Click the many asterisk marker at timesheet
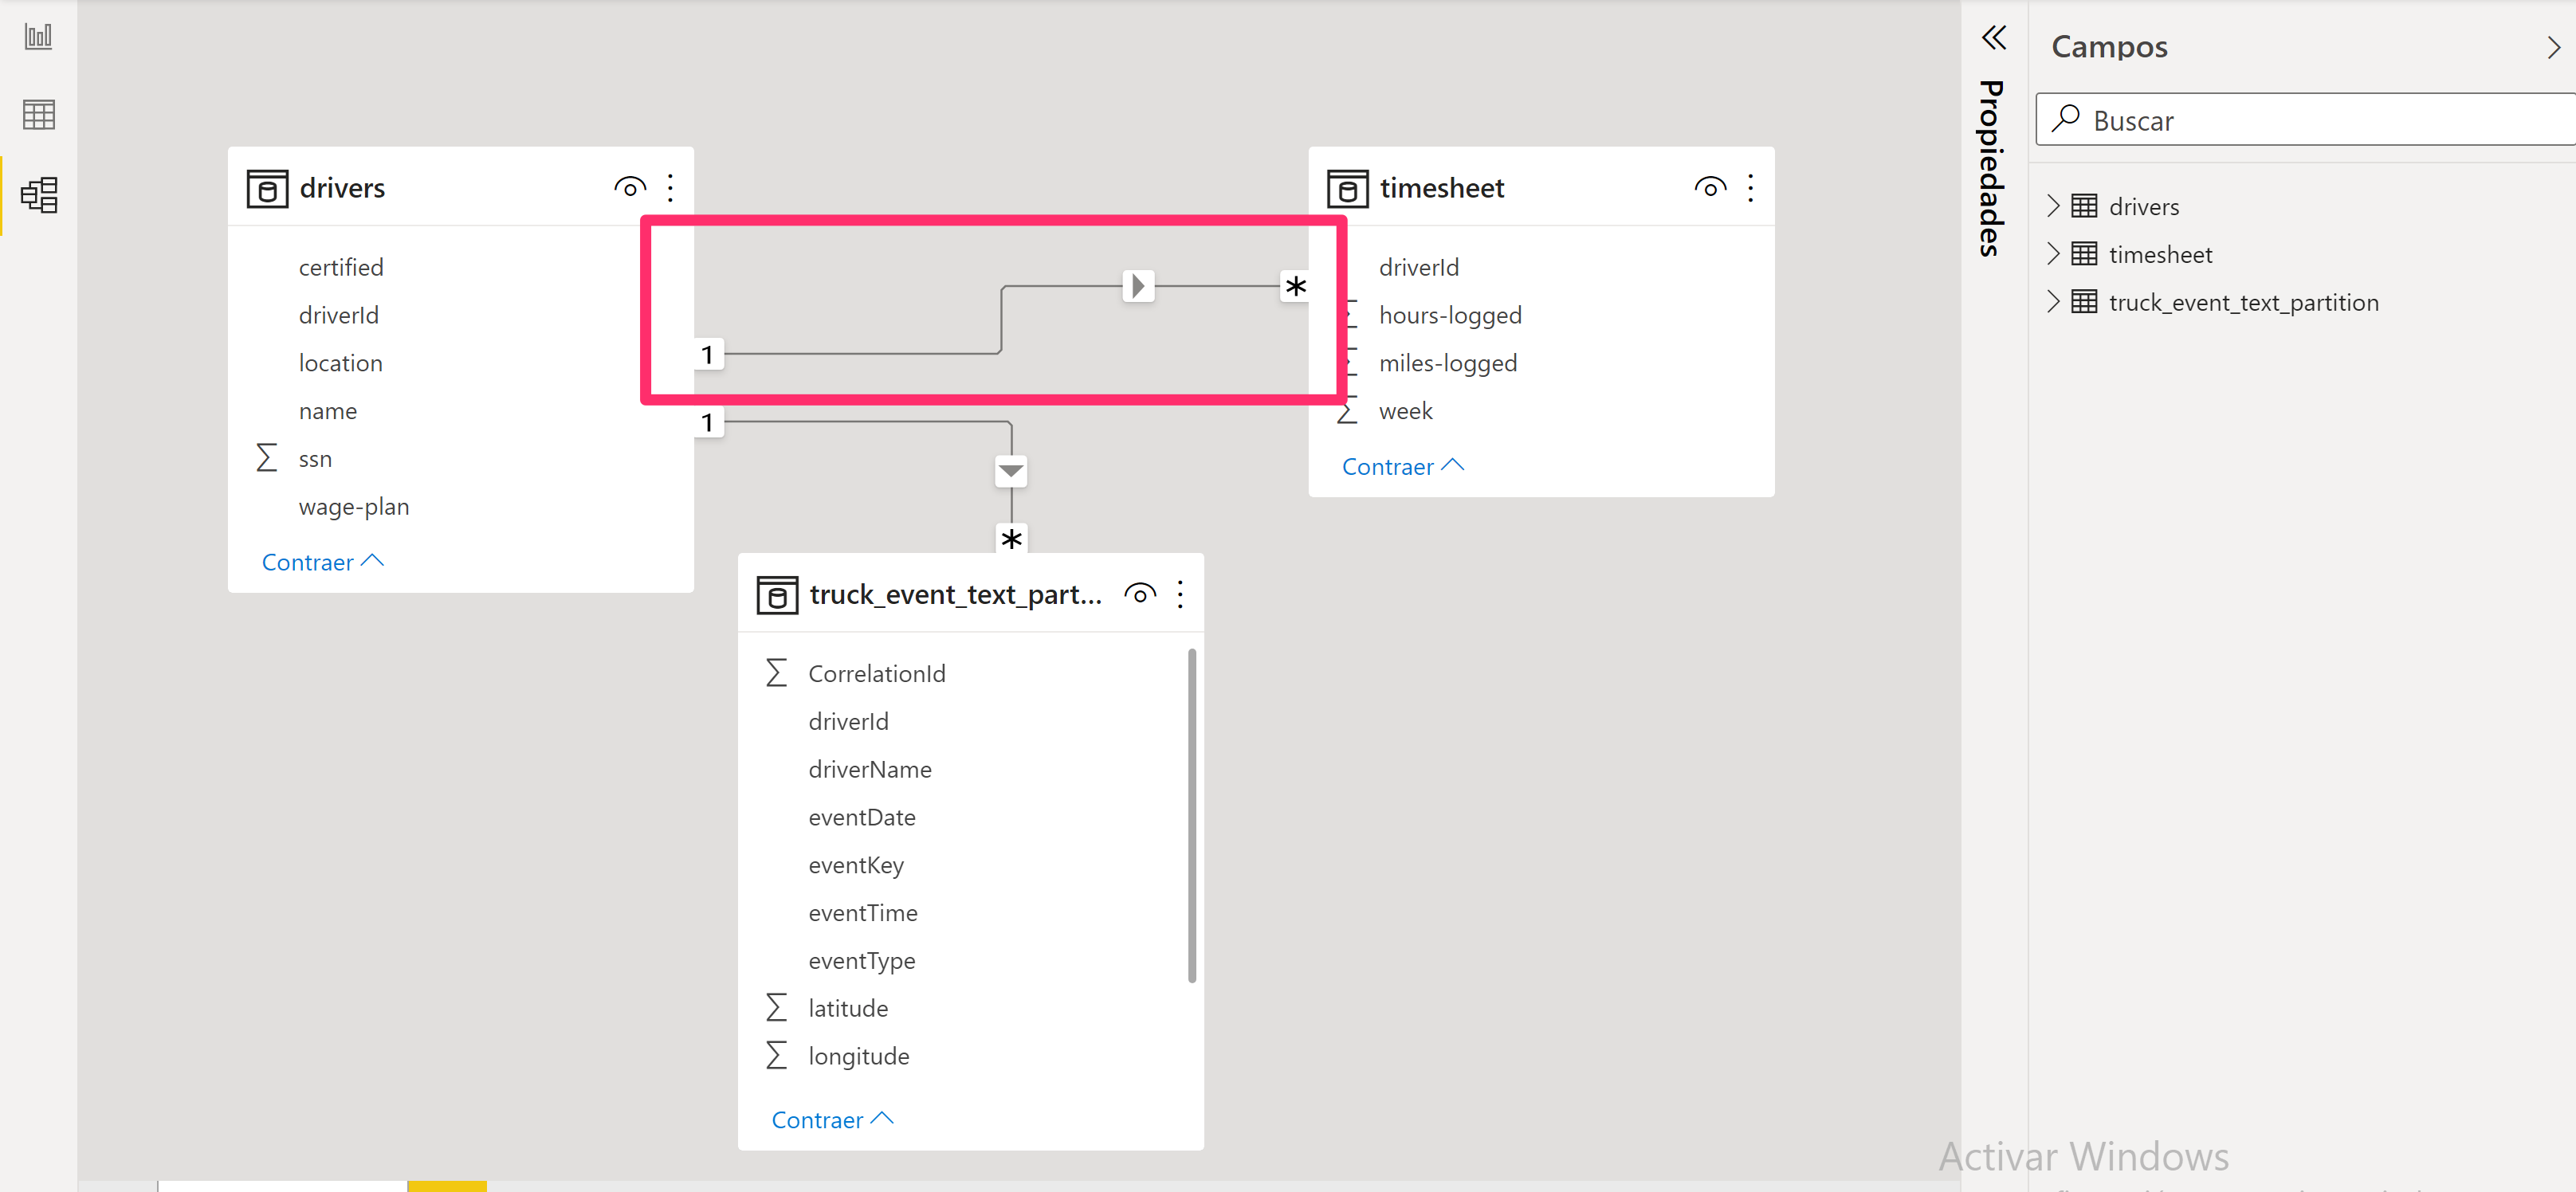The height and width of the screenshot is (1192, 2576). tap(1295, 287)
